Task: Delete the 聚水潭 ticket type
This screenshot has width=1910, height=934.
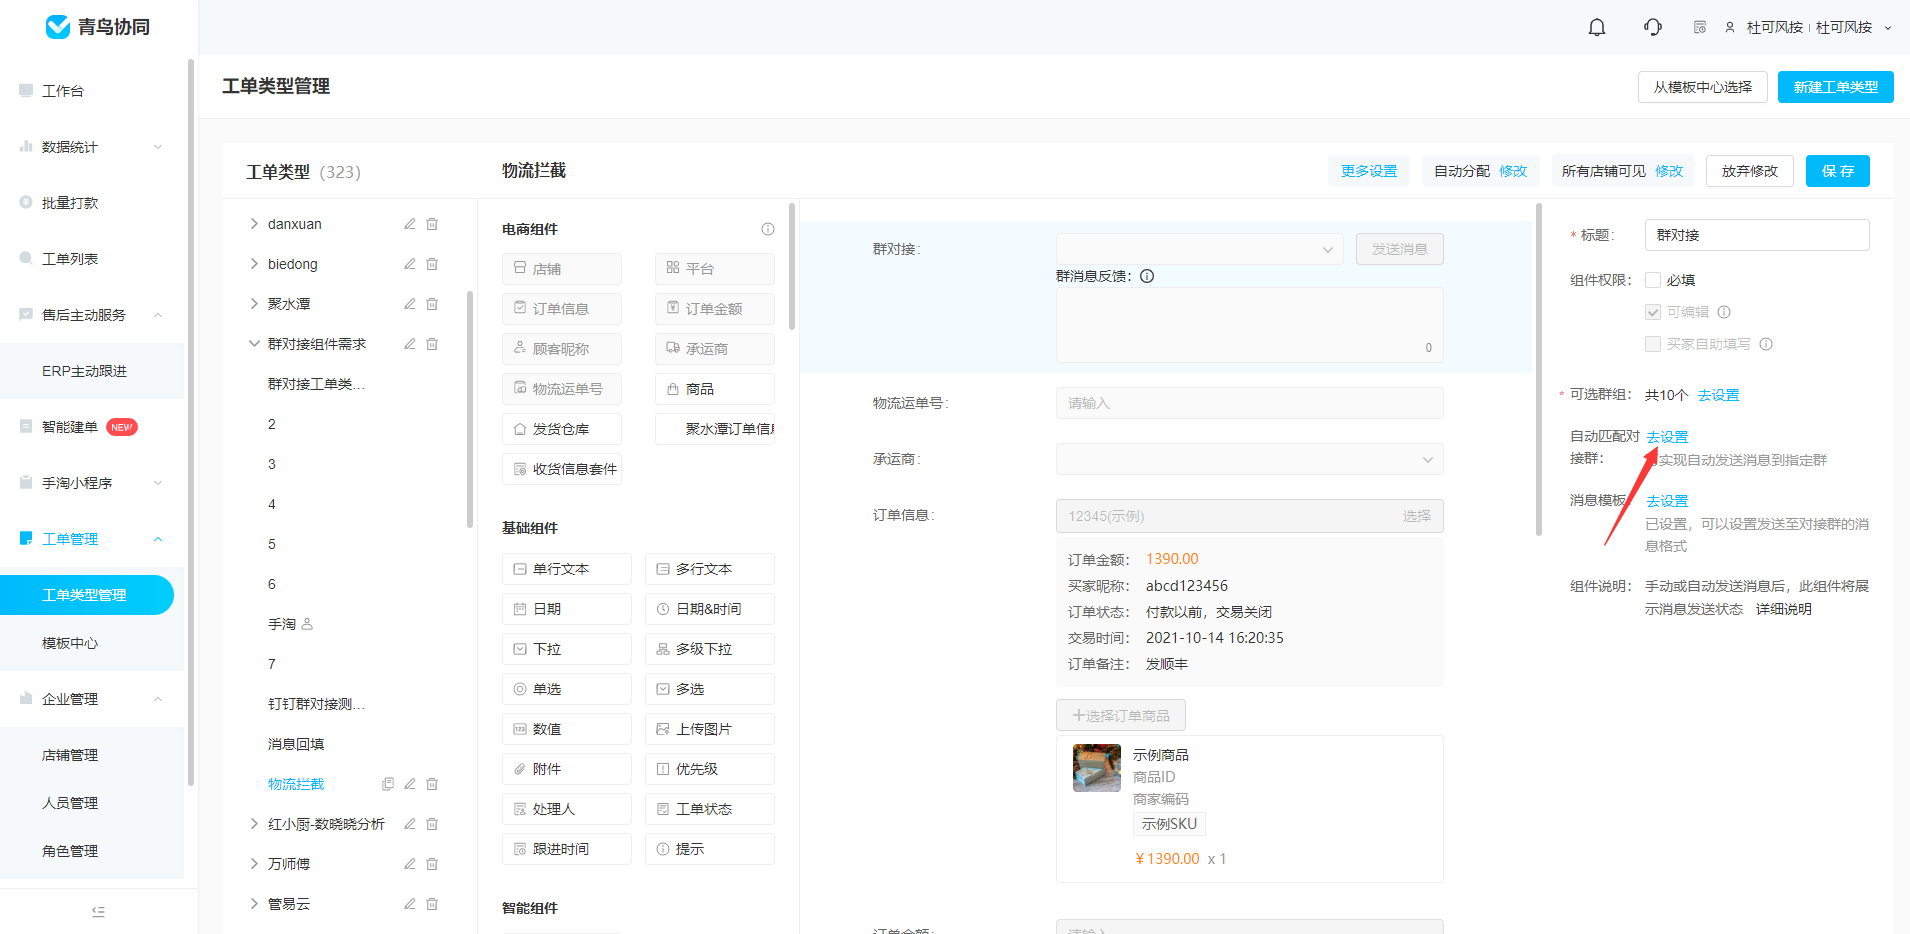Action: (432, 304)
